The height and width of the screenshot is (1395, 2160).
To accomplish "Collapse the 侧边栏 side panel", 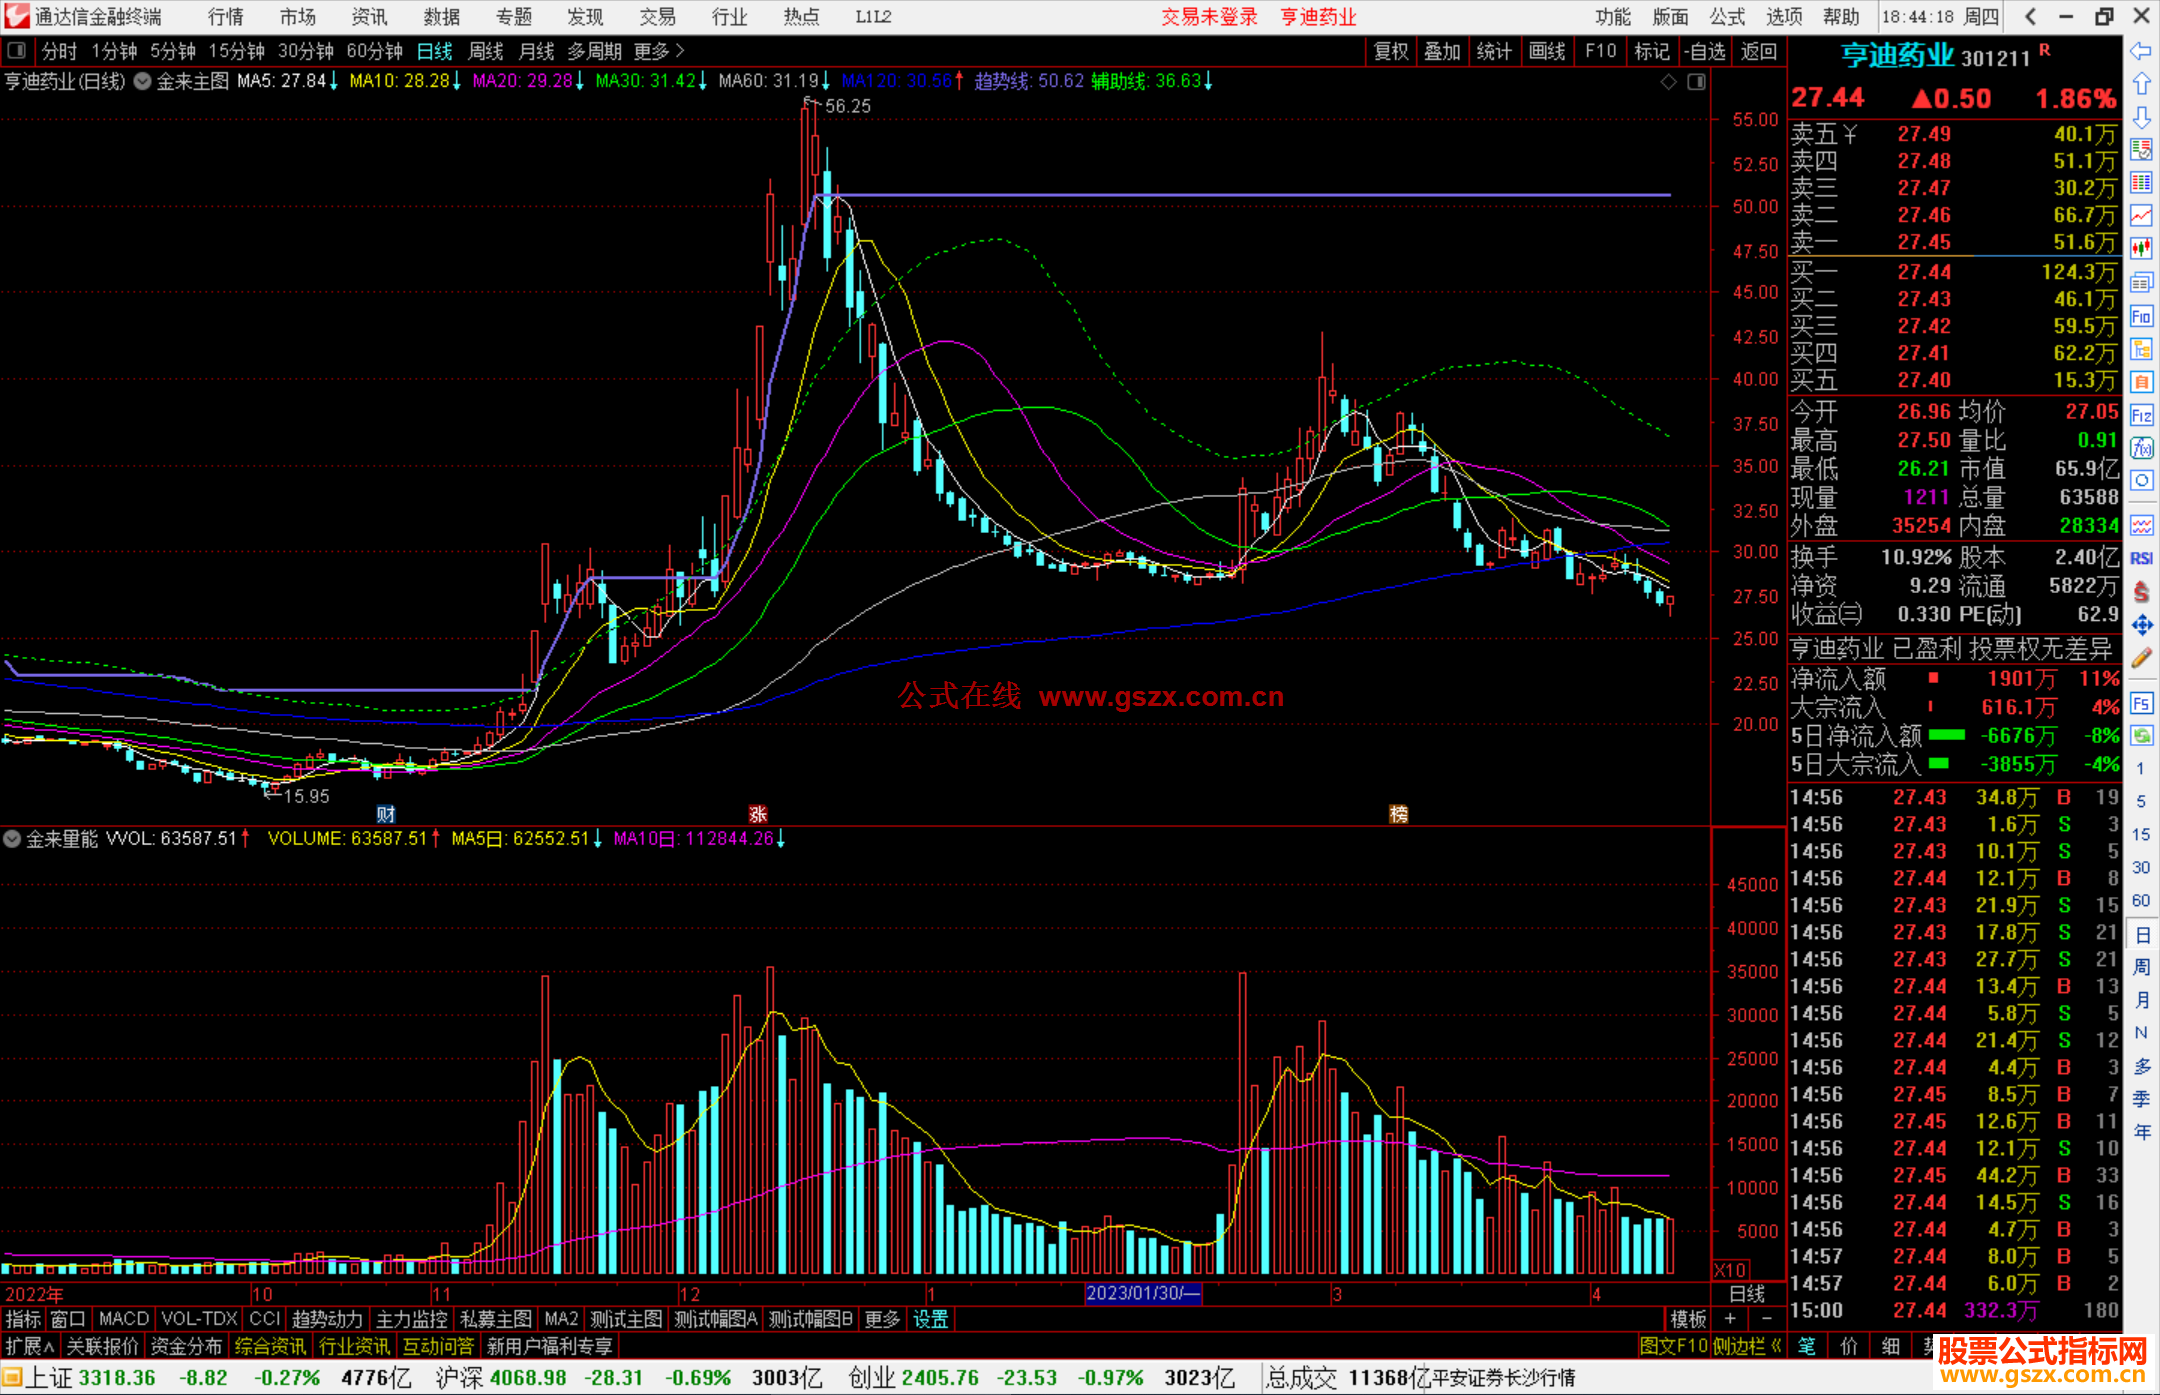I will click(x=1748, y=1347).
